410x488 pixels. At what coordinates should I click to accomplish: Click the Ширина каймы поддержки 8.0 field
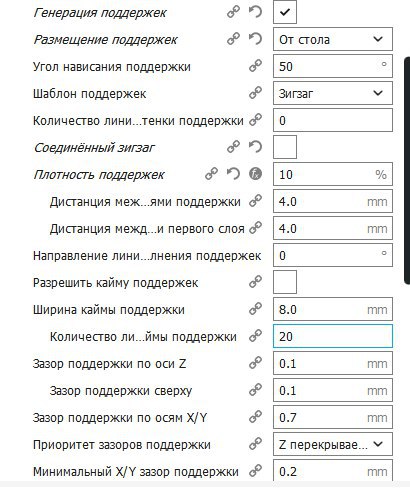pos(333,309)
